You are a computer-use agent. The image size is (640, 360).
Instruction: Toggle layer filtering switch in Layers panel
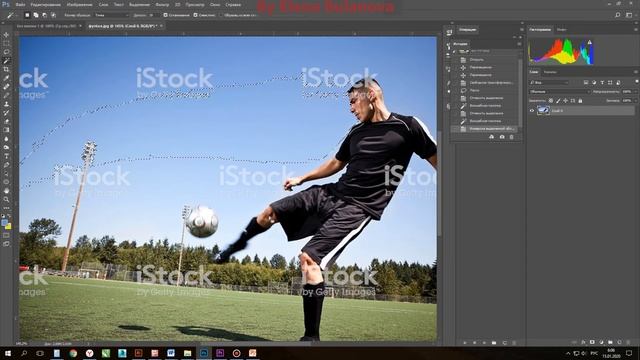click(637, 82)
